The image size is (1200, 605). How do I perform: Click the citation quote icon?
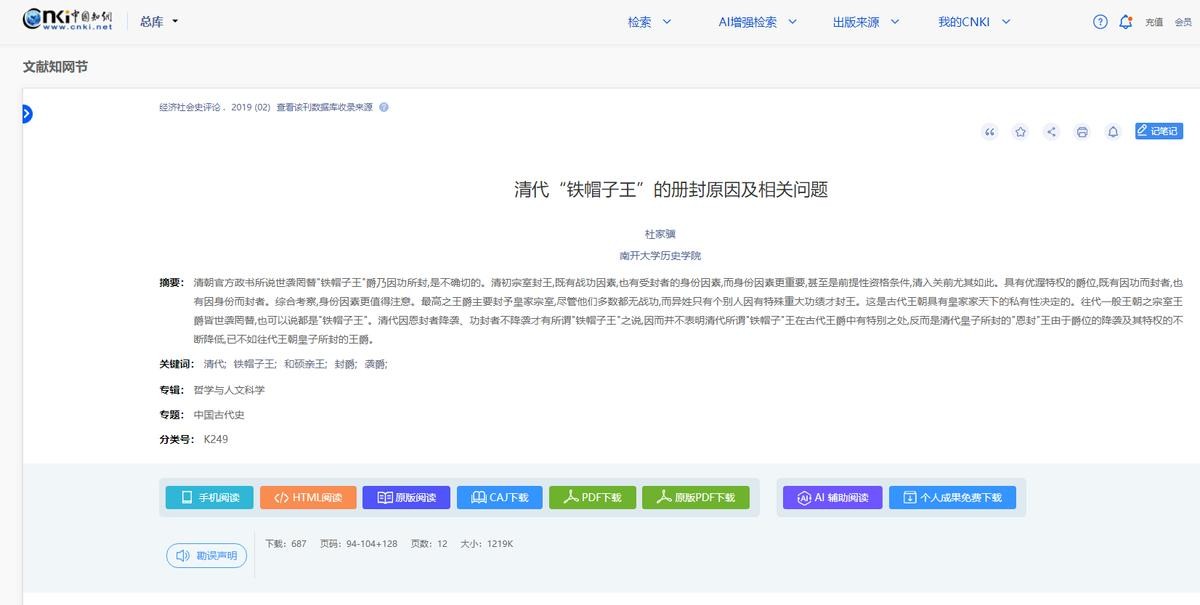[x=990, y=132]
